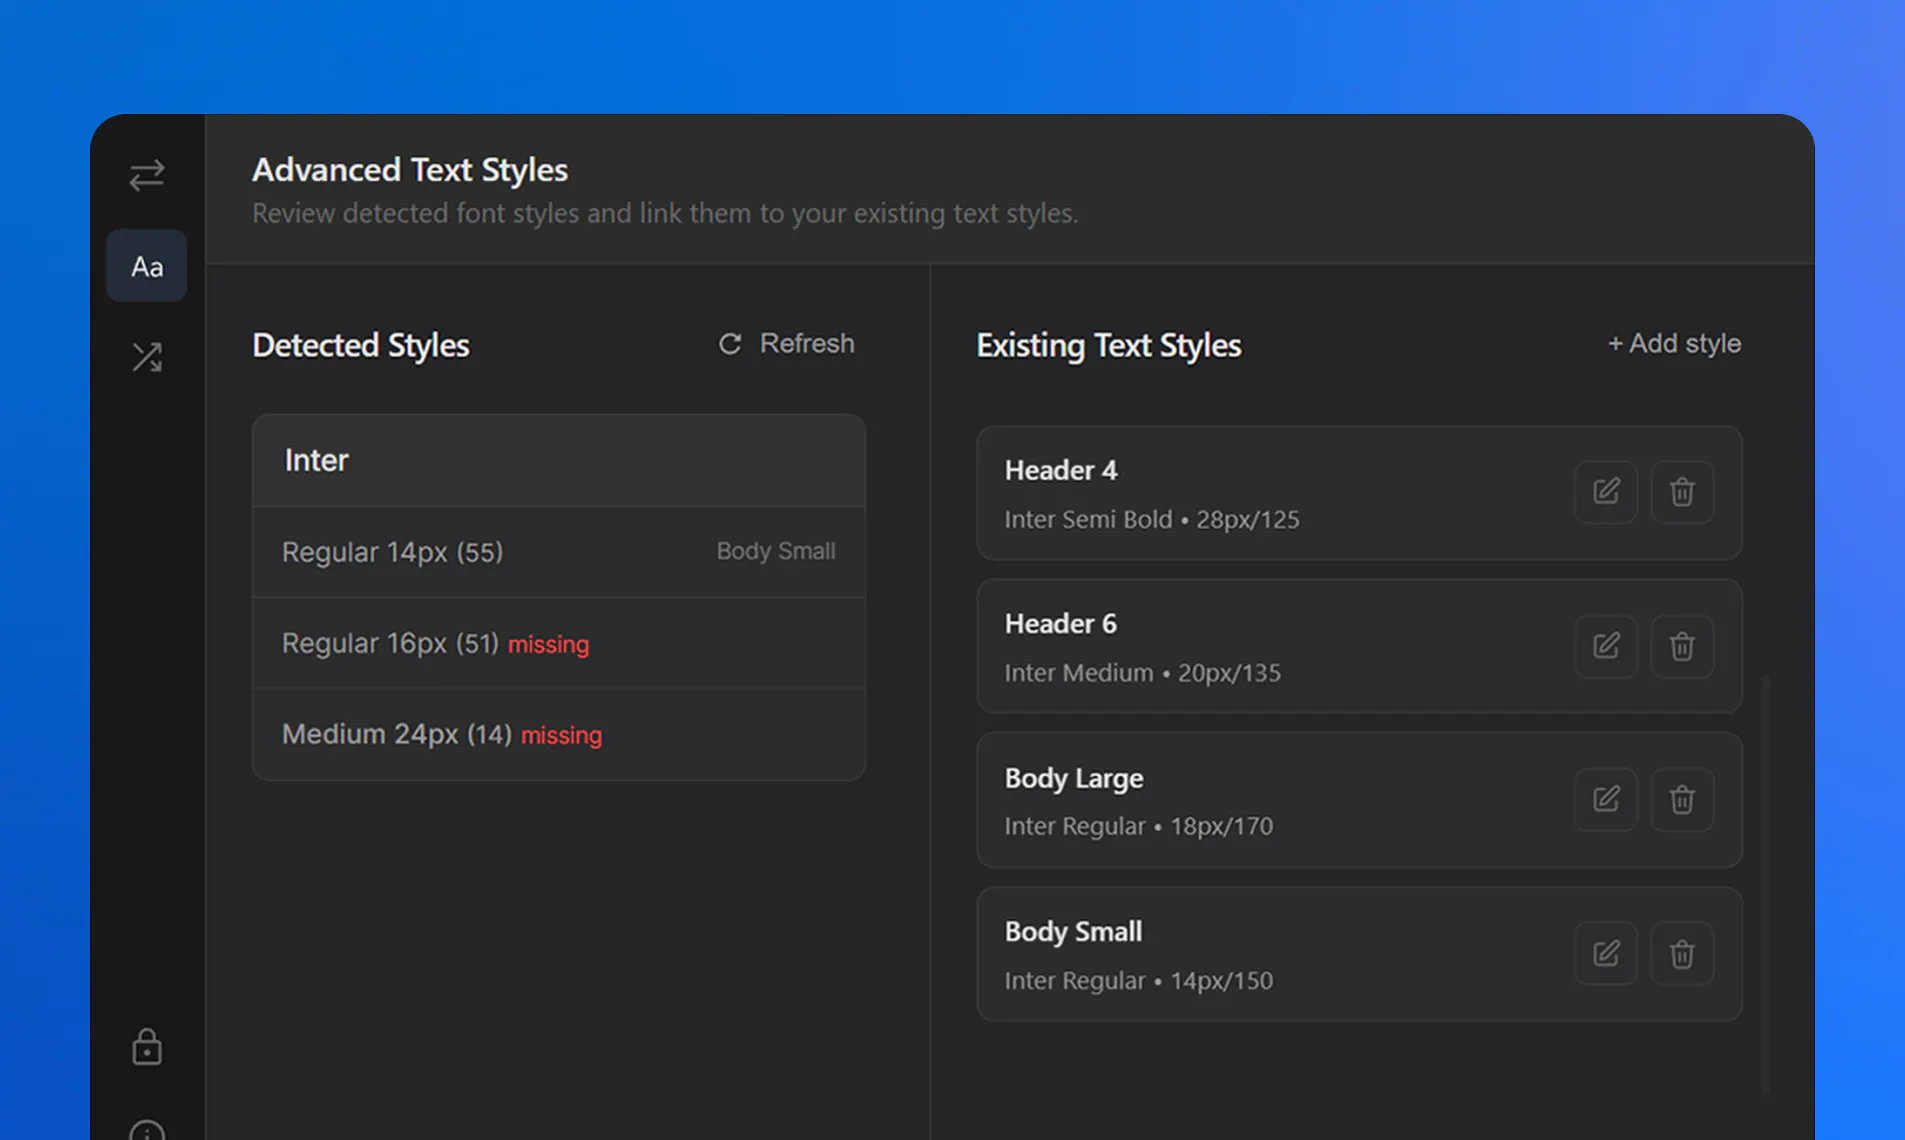Click the Body Small style card title
The width and height of the screenshot is (1905, 1140).
click(x=1073, y=932)
